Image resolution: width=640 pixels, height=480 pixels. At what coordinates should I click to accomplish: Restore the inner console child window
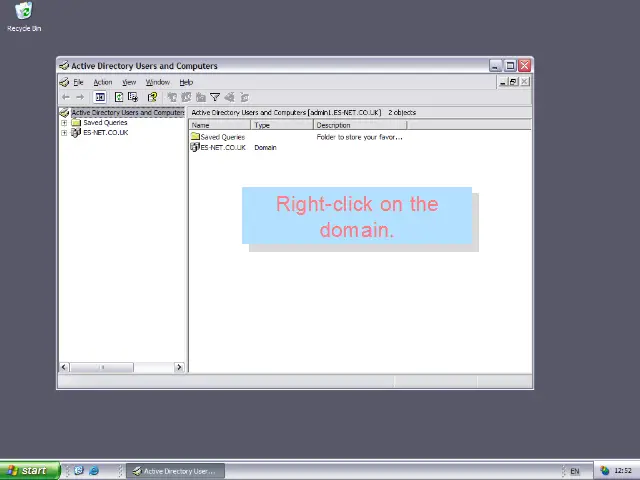pos(513,82)
